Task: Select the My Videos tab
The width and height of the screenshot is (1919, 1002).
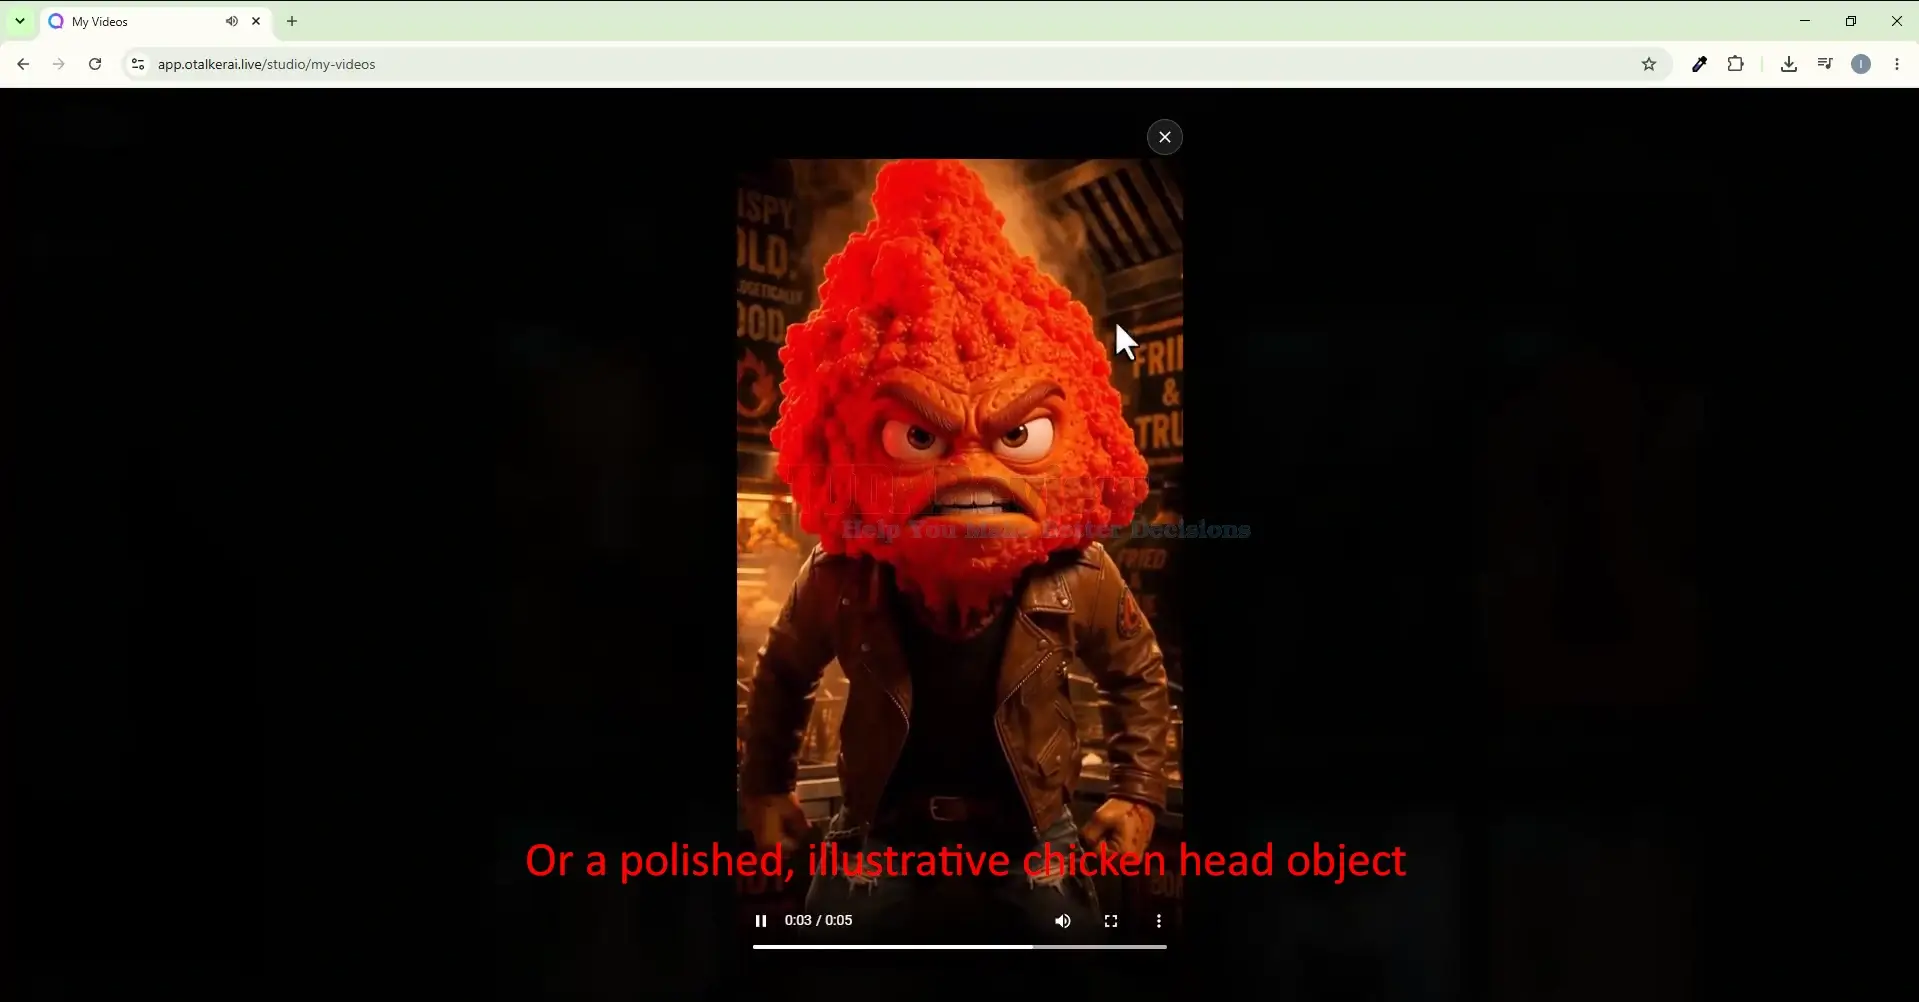Action: coord(155,21)
